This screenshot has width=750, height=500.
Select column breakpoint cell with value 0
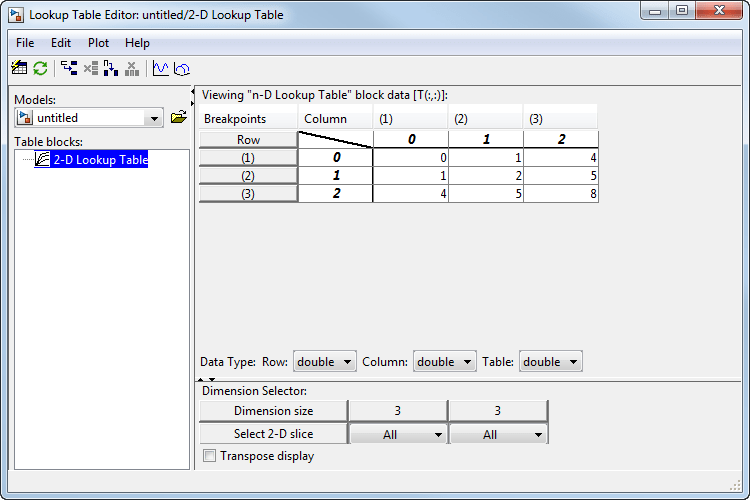(x=411, y=139)
